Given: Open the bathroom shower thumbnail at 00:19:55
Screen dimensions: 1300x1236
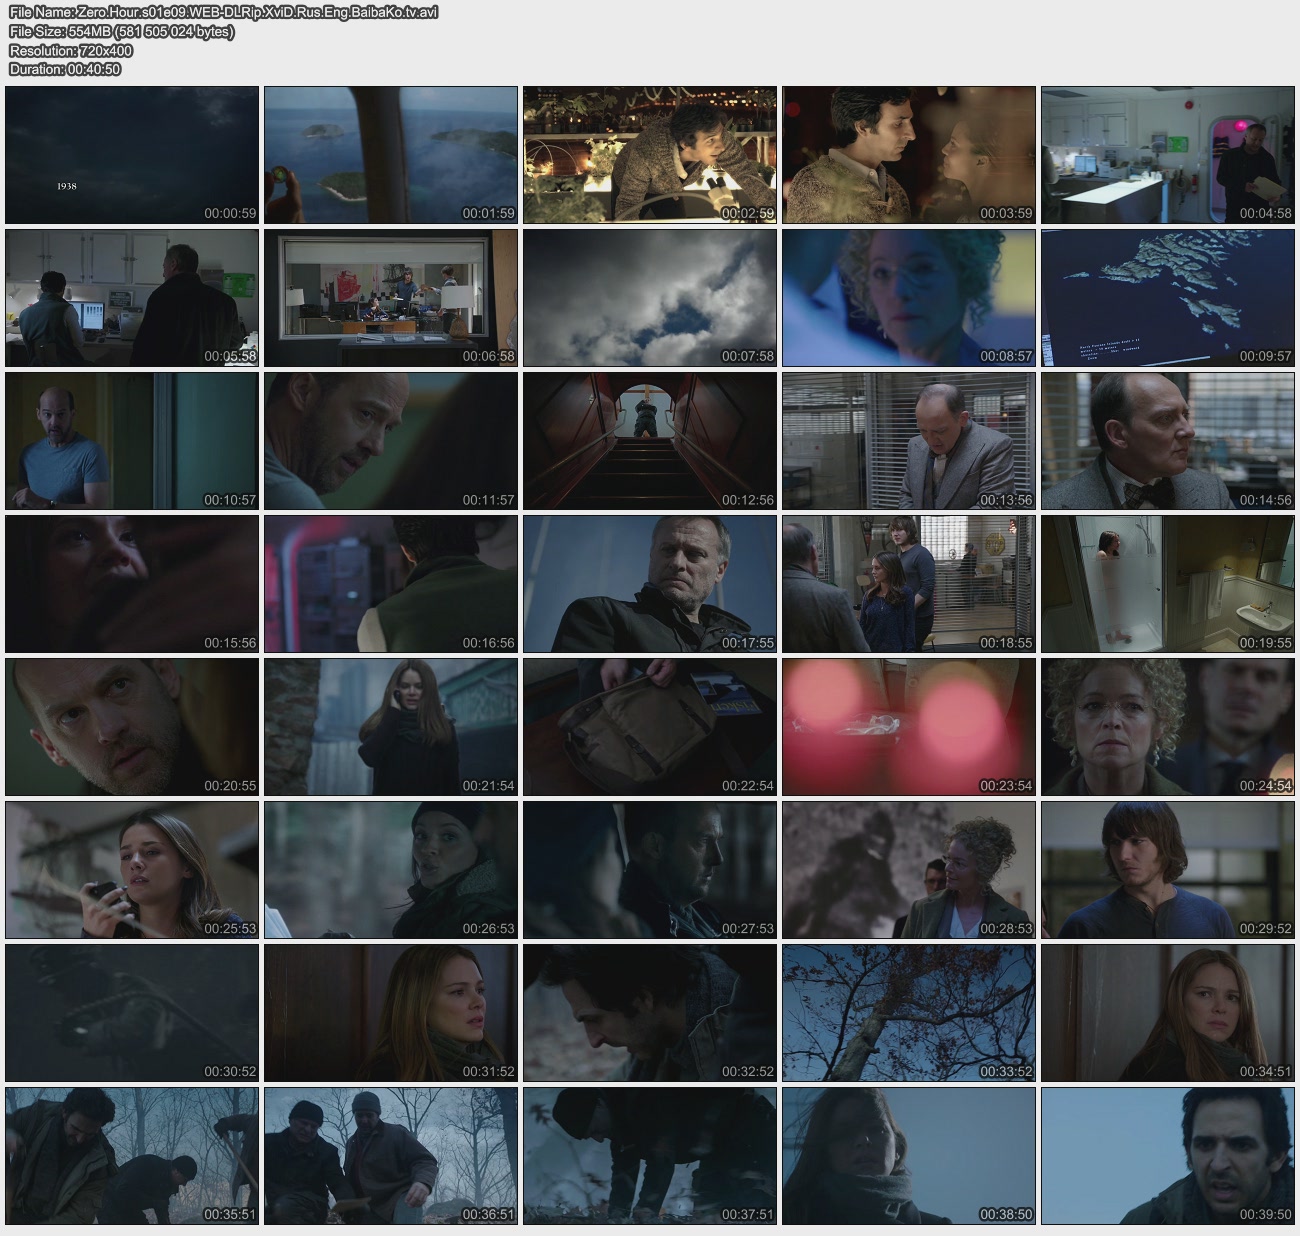Looking at the screenshot, I should click(x=1168, y=584).
